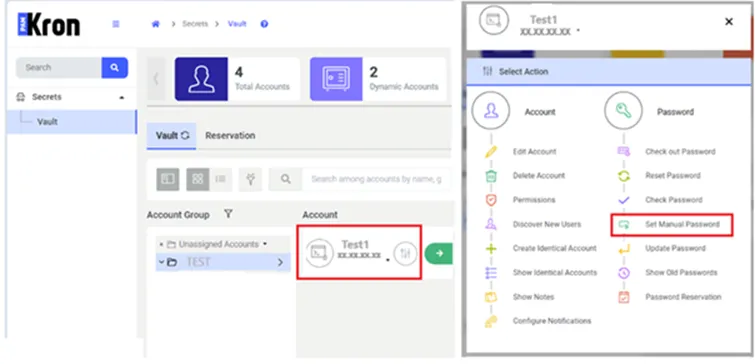
Task: Expand TEST group with right chevron
Action: click(280, 262)
